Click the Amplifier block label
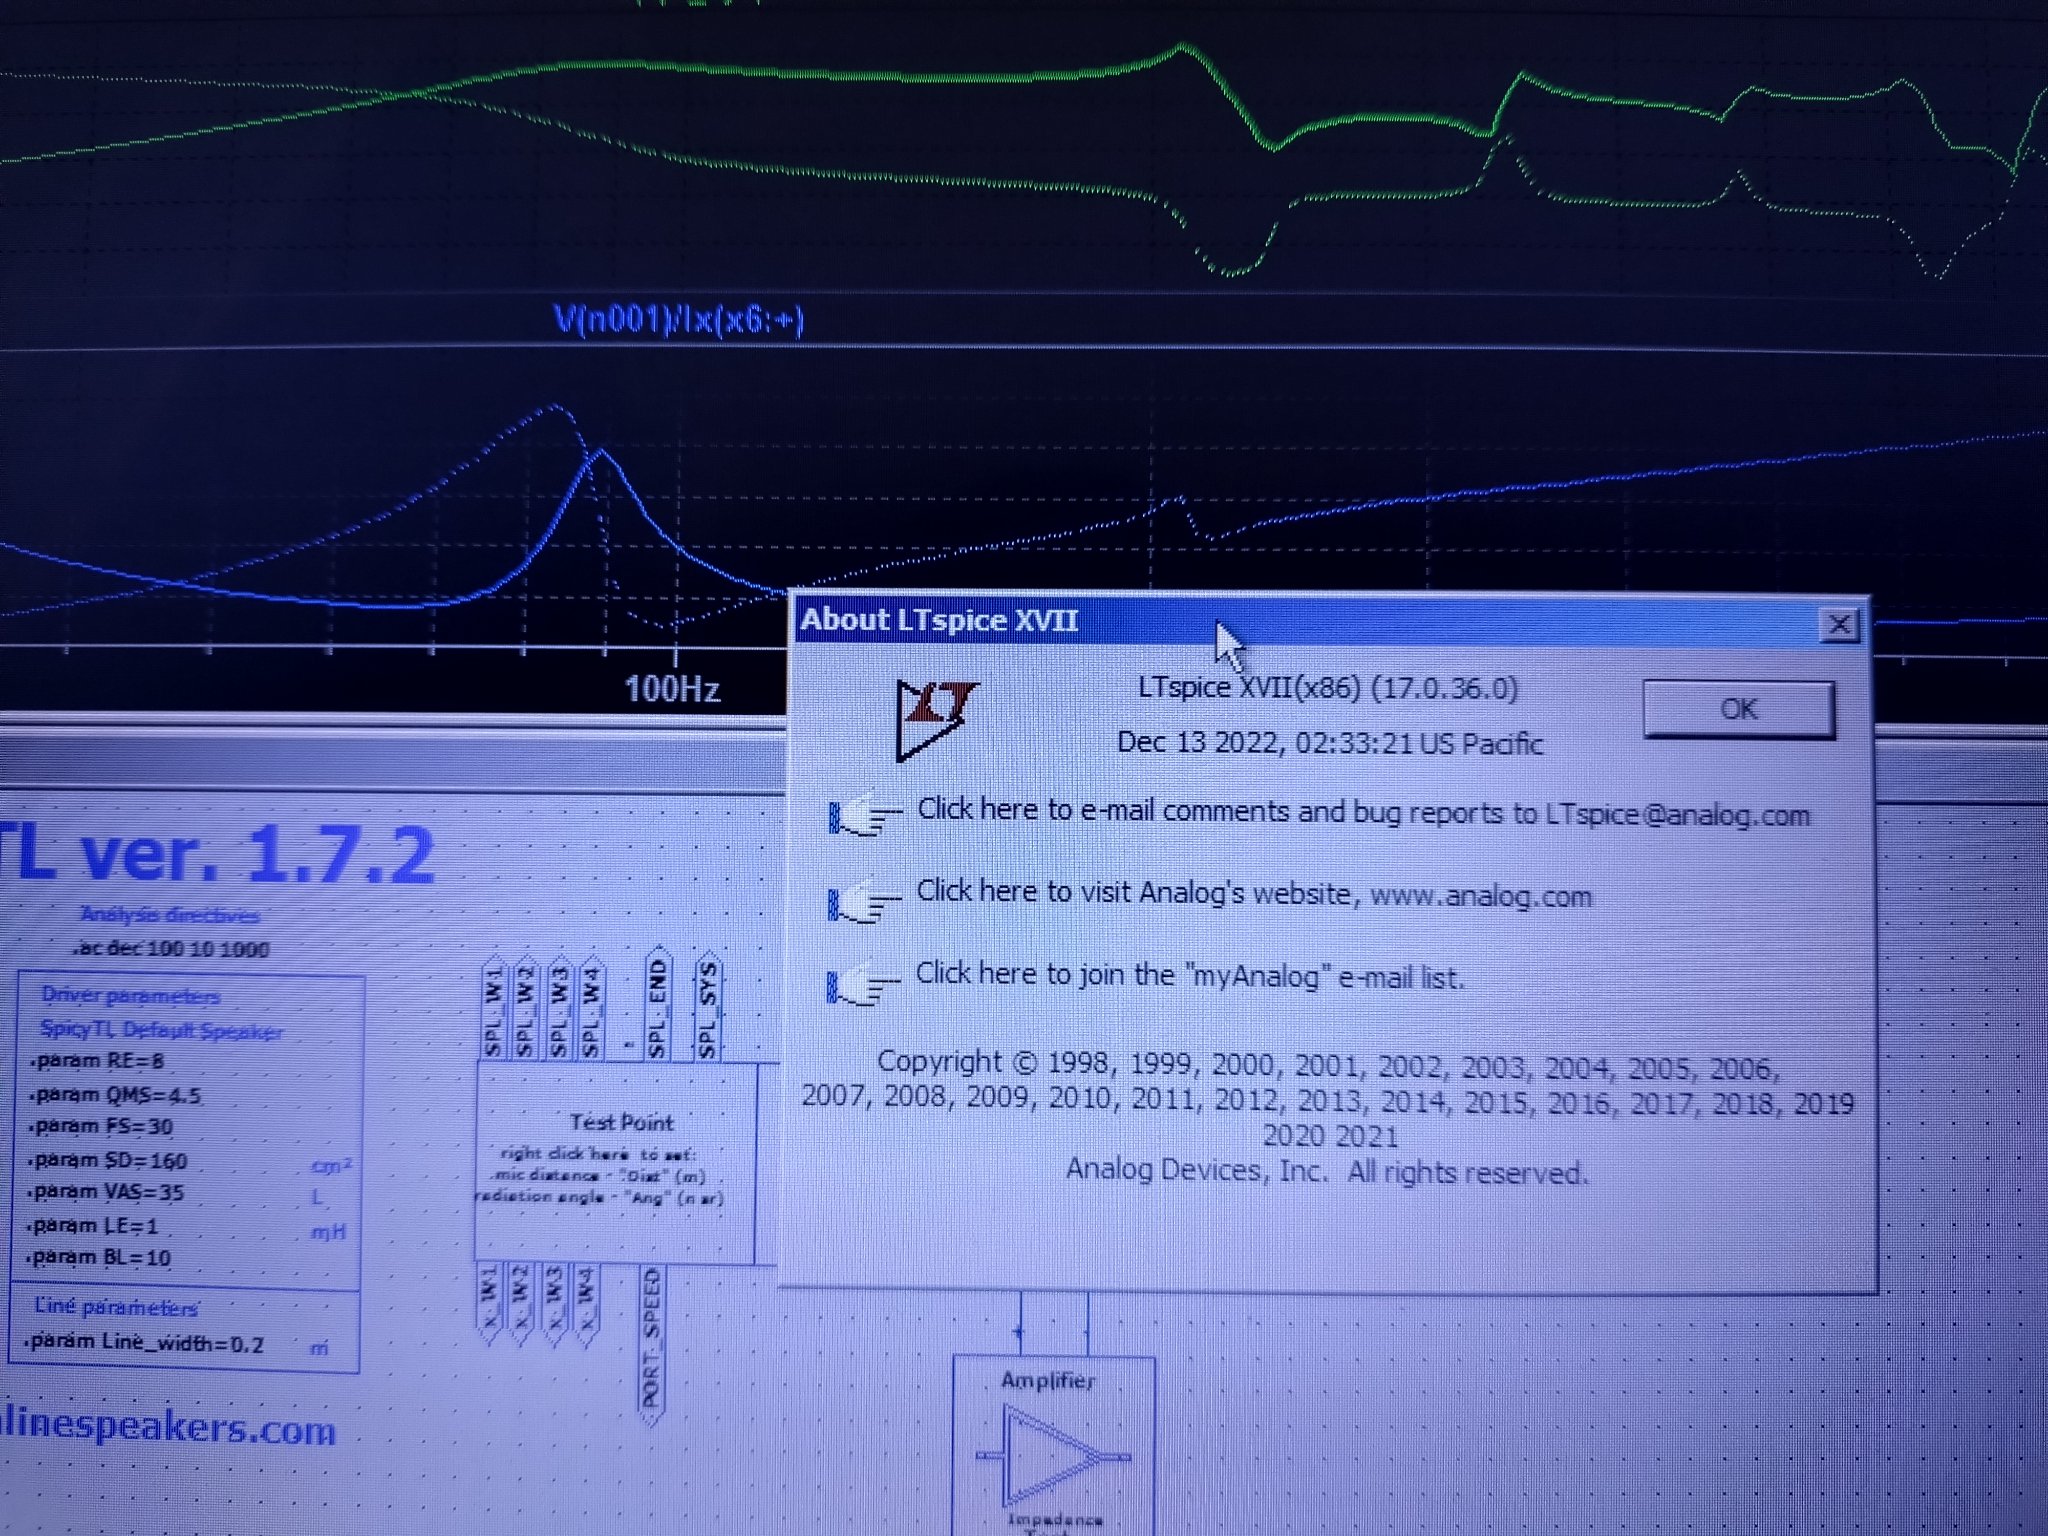The image size is (2048, 1536). [1048, 1381]
